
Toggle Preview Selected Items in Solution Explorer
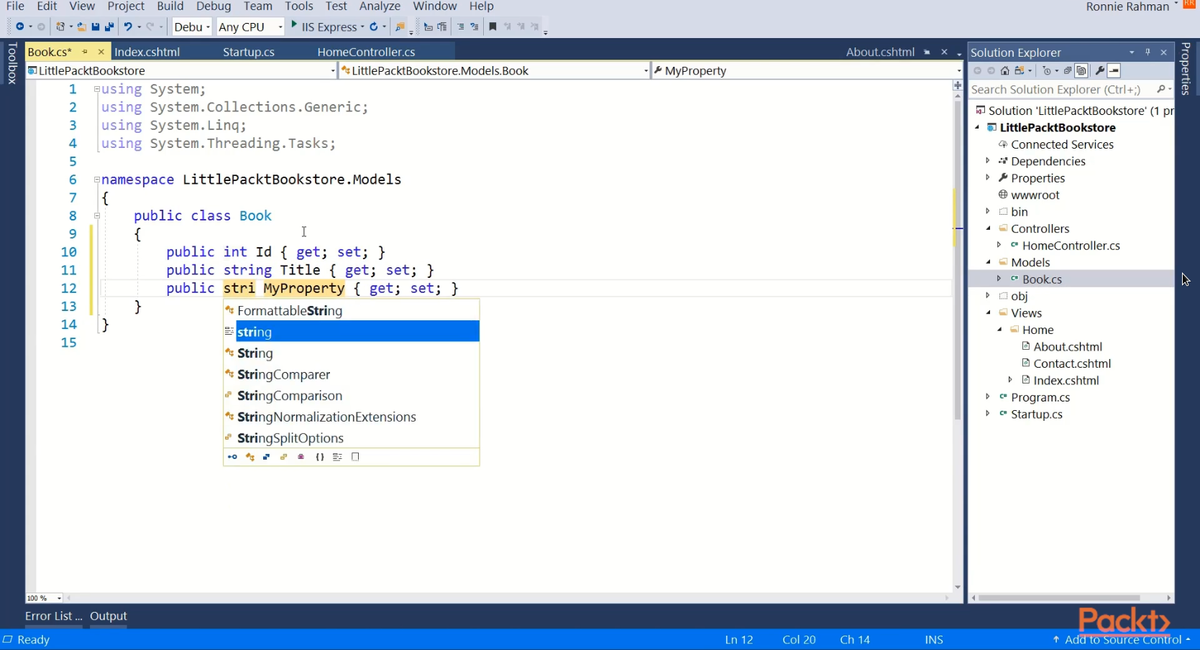click(x=1114, y=71)
